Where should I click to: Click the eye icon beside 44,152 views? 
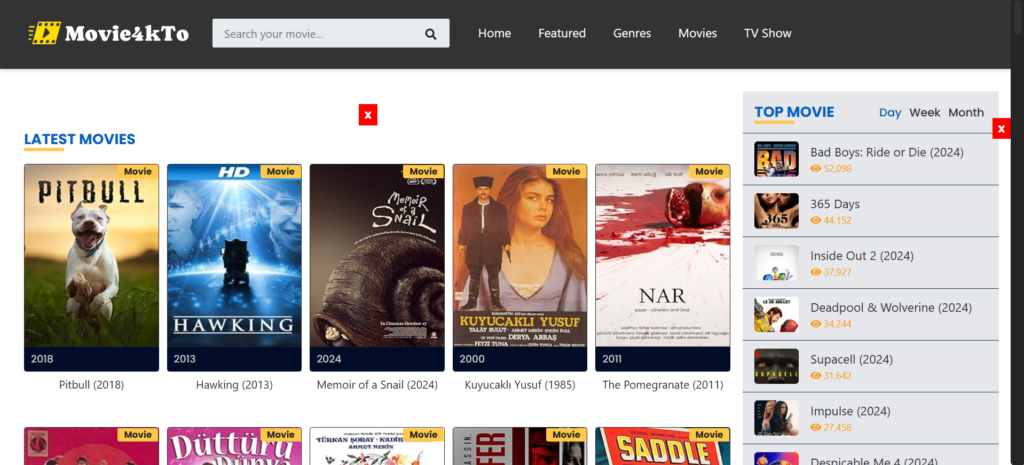(815, 220)
